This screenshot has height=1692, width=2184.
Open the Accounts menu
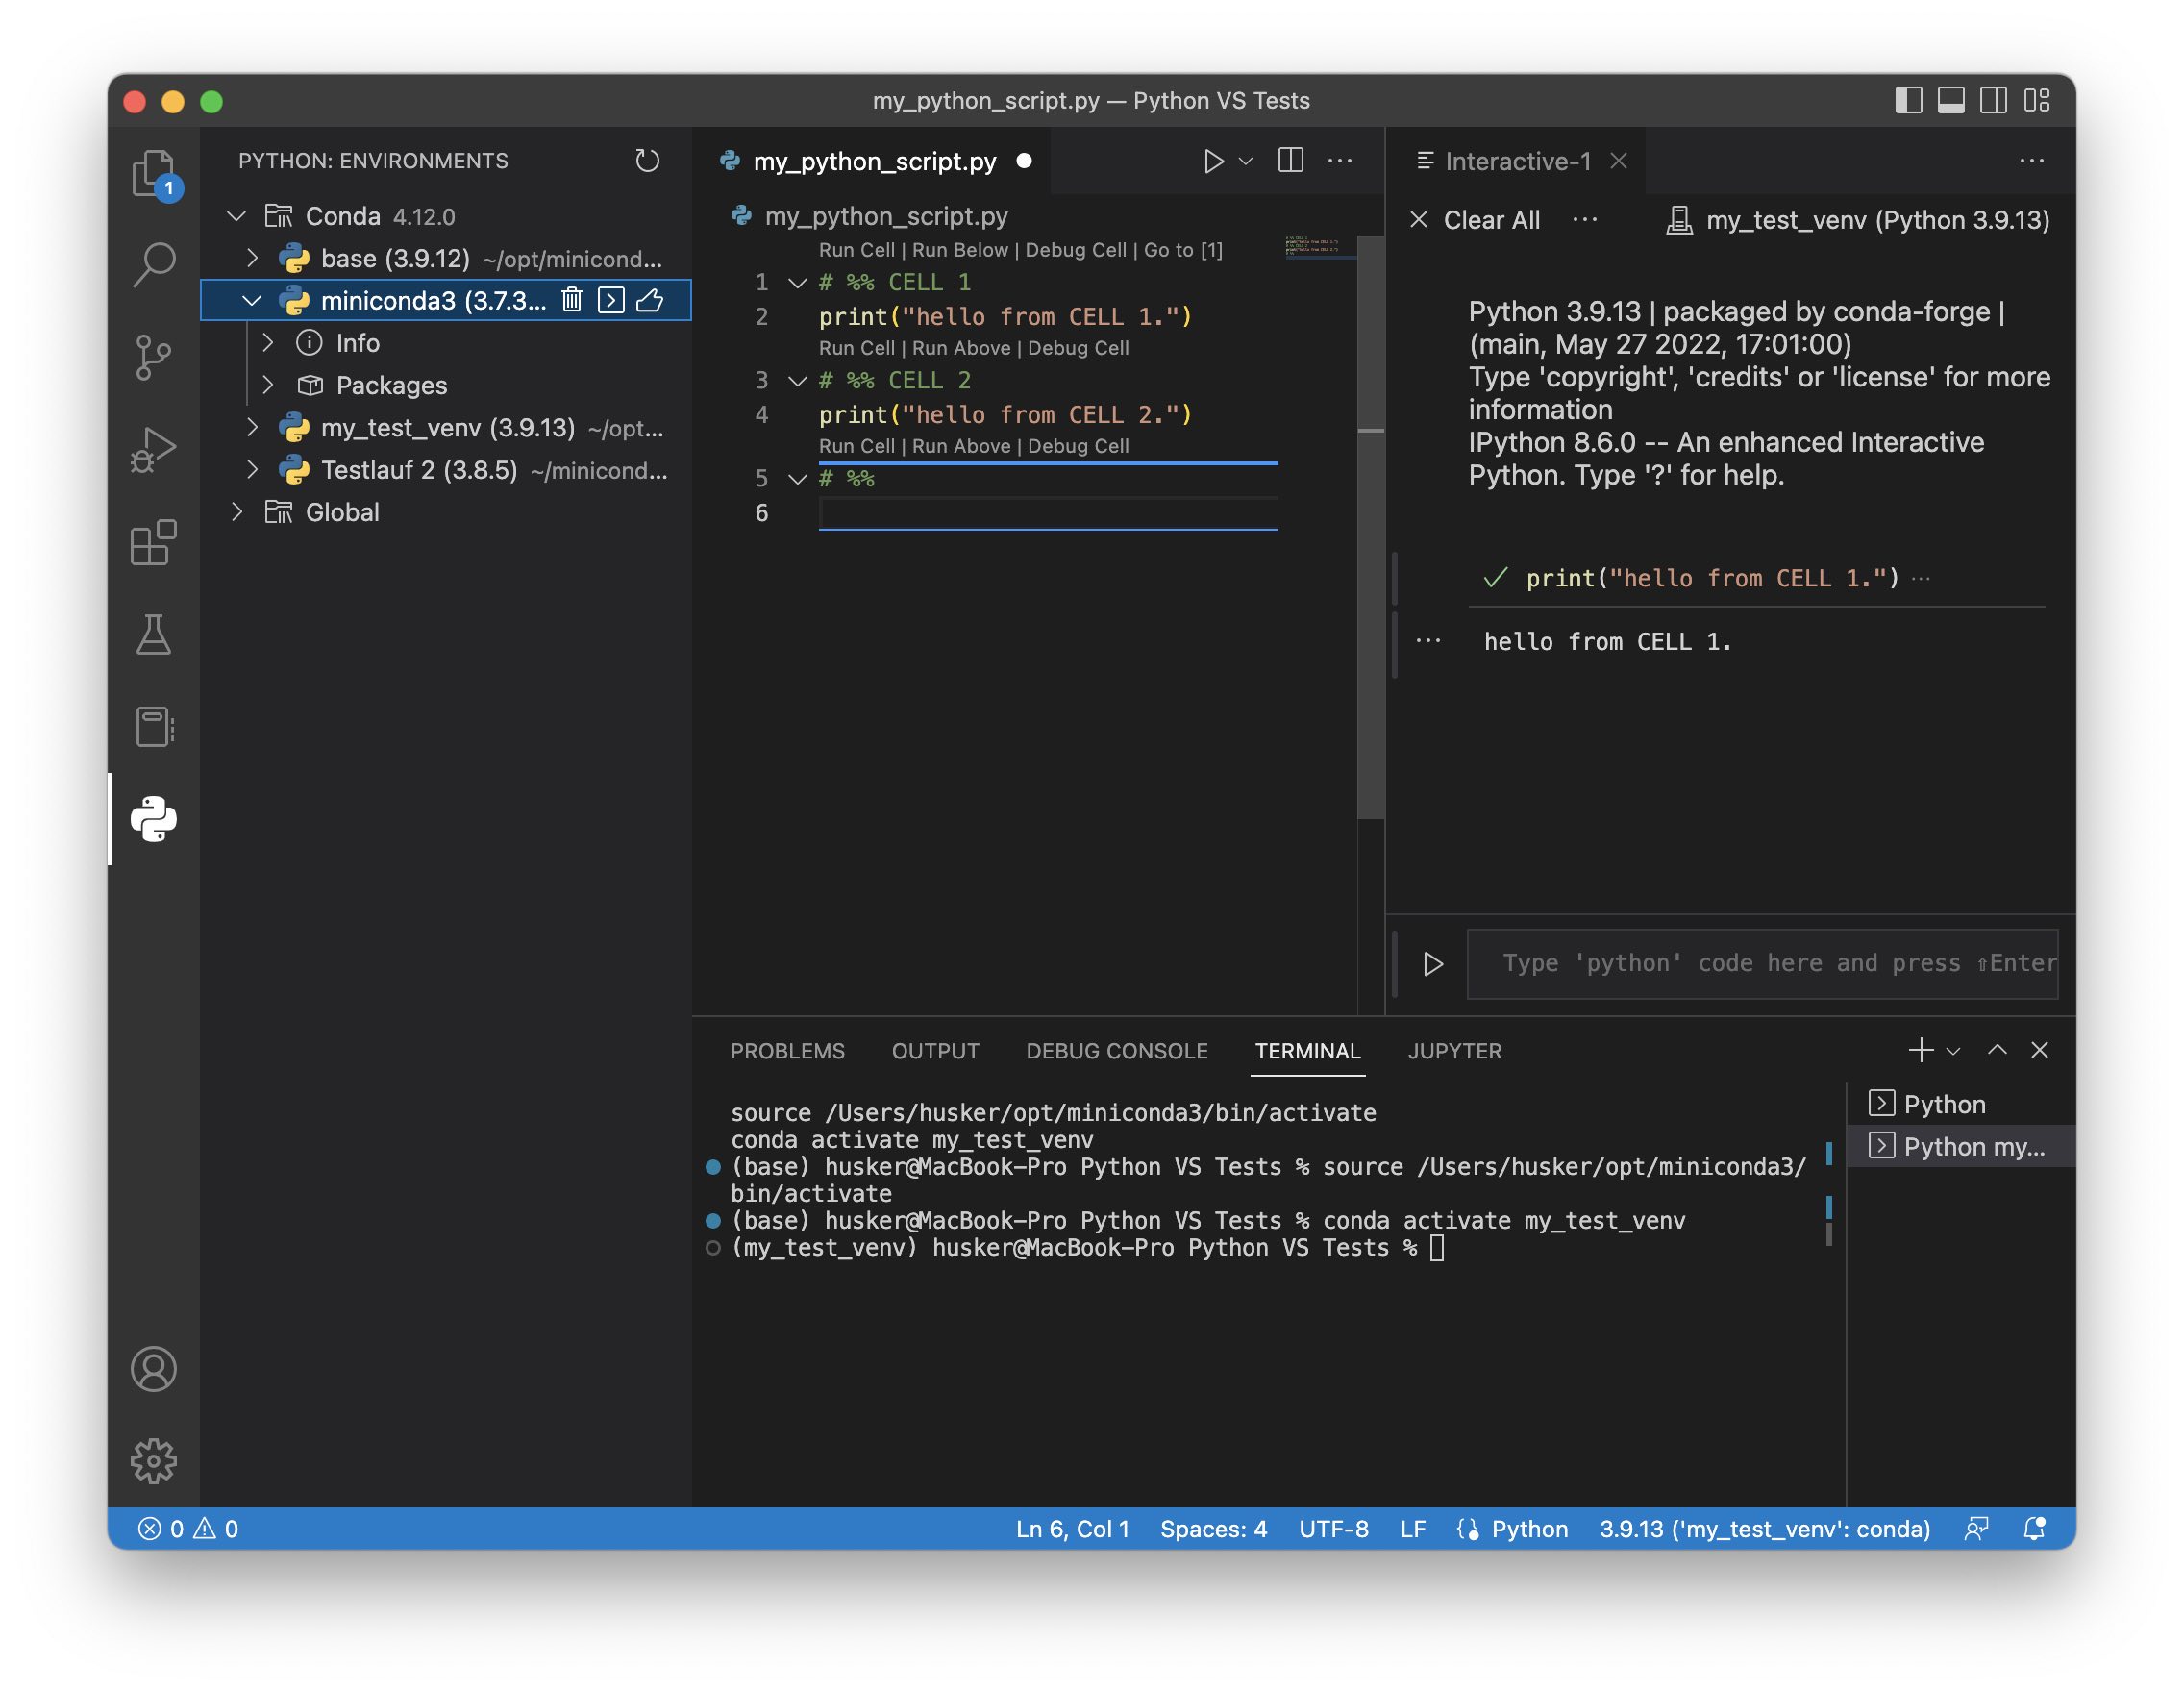153,1369
